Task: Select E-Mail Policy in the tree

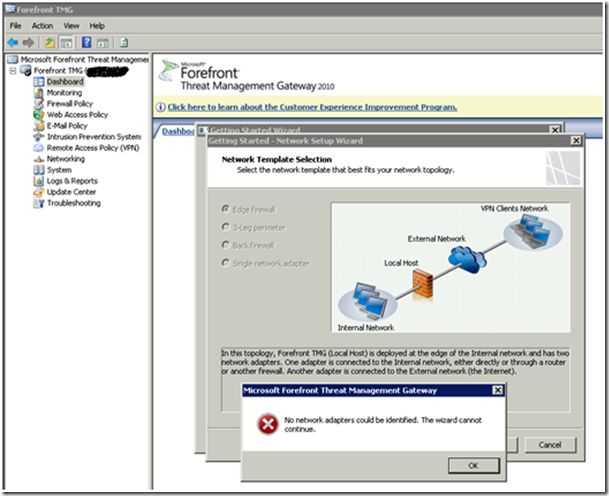Action: coord(67,126)
